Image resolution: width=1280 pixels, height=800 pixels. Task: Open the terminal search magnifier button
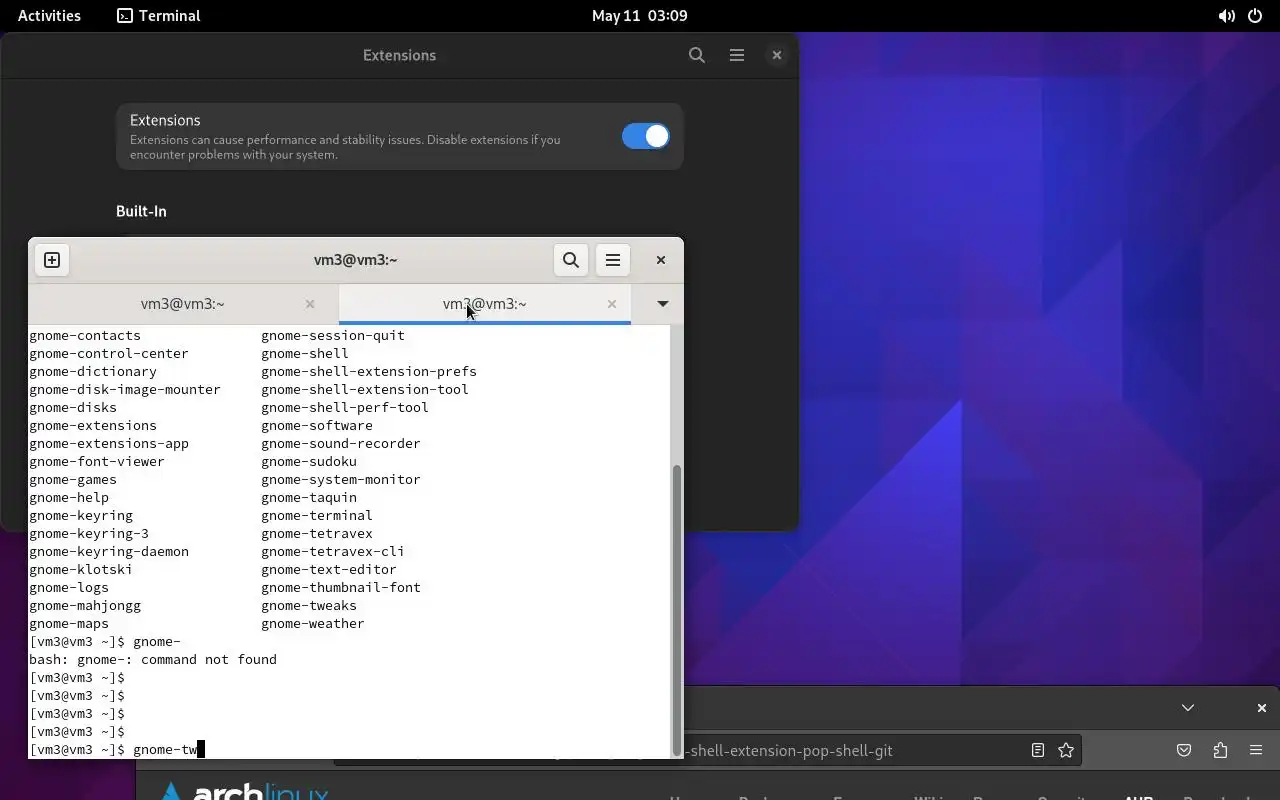point(571,260)
